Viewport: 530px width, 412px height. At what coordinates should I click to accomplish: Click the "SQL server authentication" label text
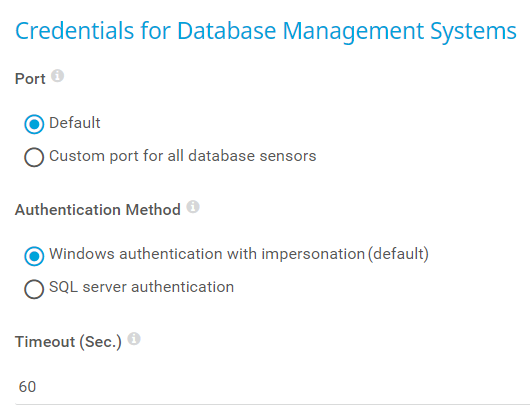(142, 287)
